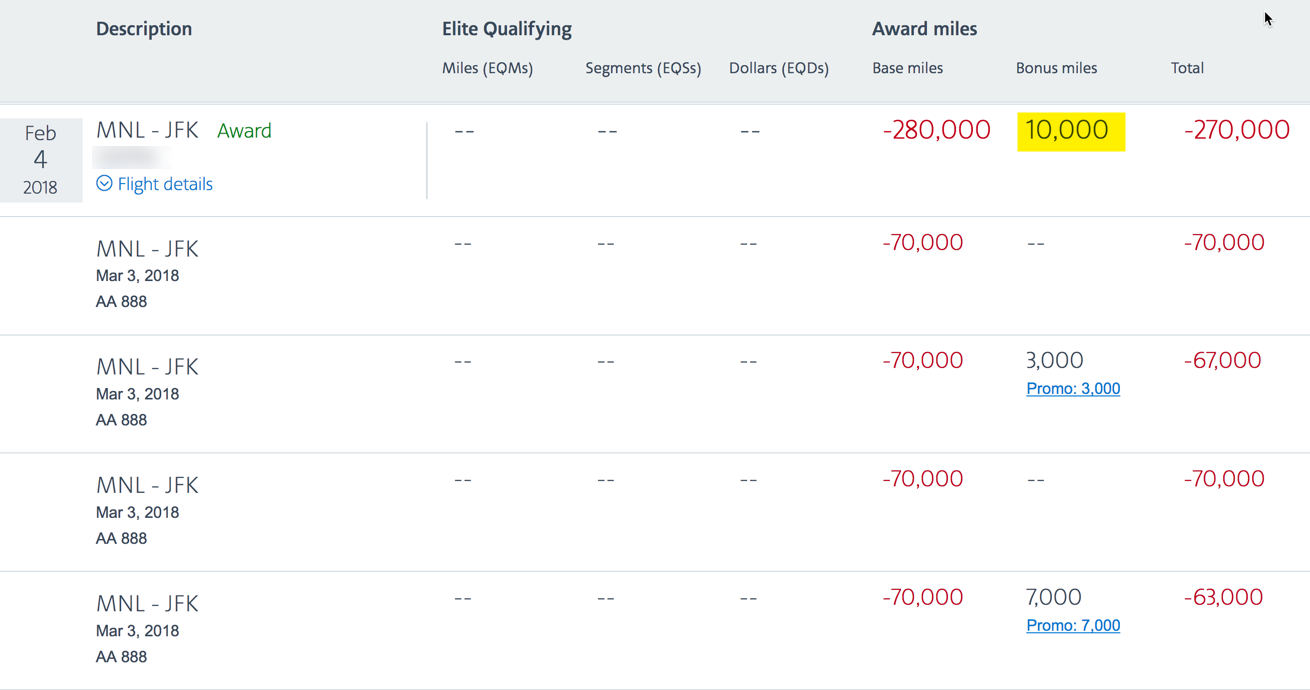Click the -63,000 total in last row

click(x=1224, y=598)
